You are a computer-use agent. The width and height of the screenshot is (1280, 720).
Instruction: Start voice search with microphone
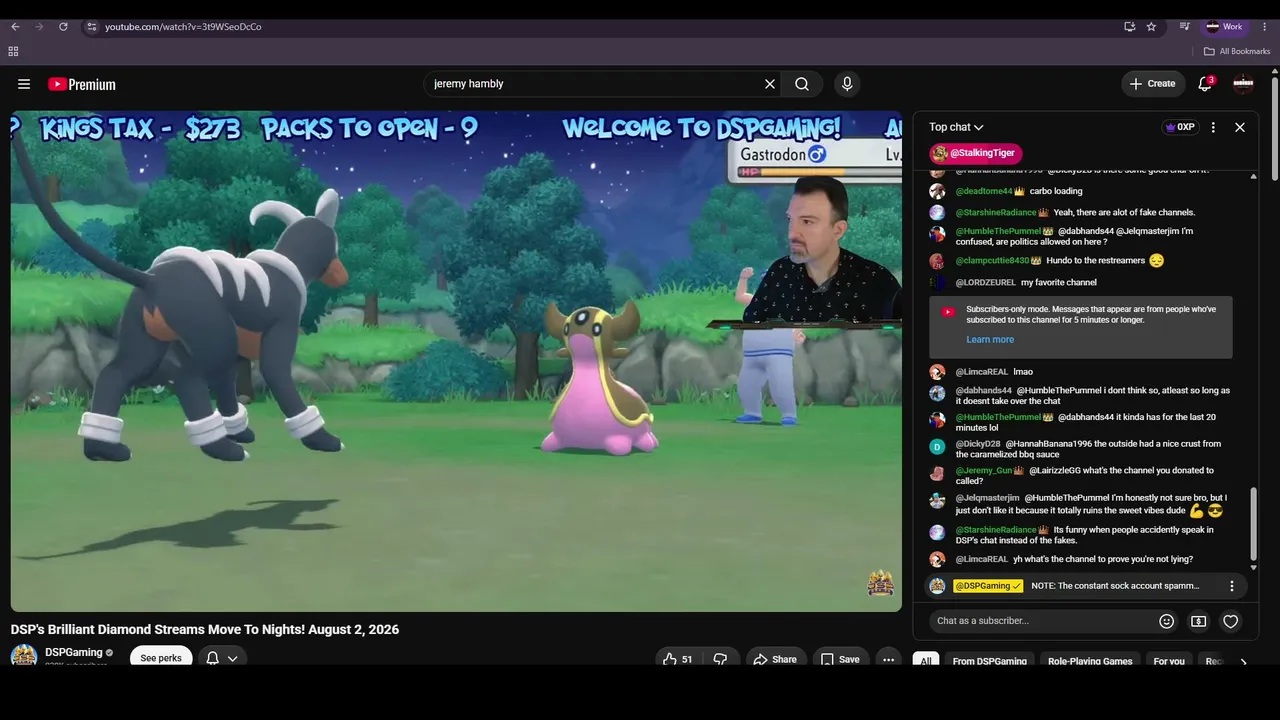pyautogui.click(x=847, y=84)
